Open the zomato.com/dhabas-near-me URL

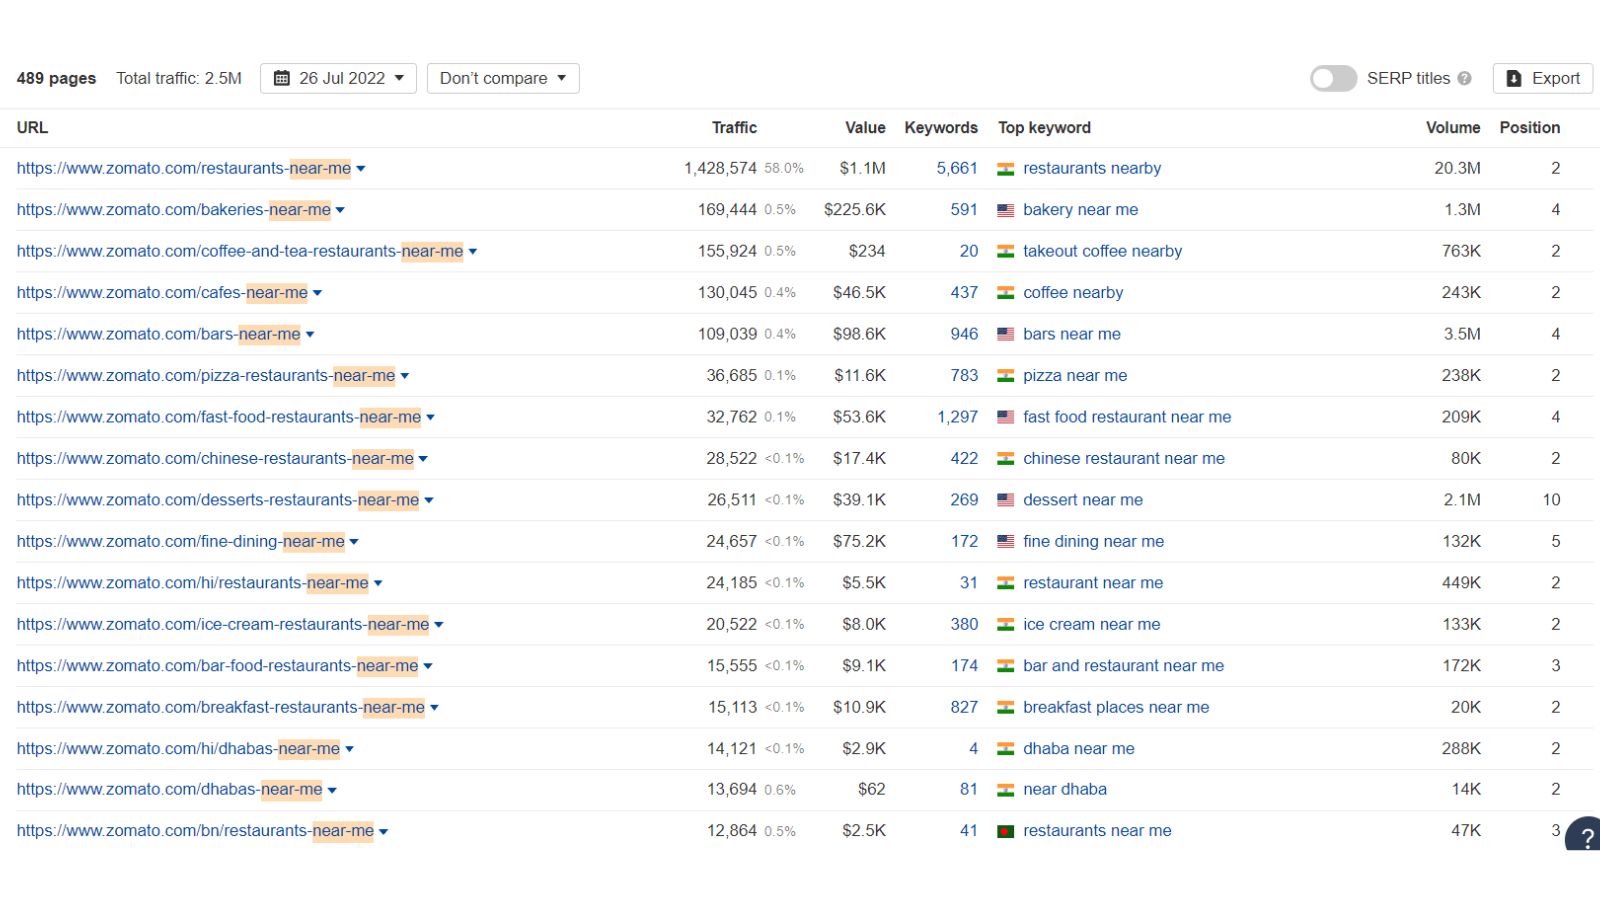[x=170, y=789]
